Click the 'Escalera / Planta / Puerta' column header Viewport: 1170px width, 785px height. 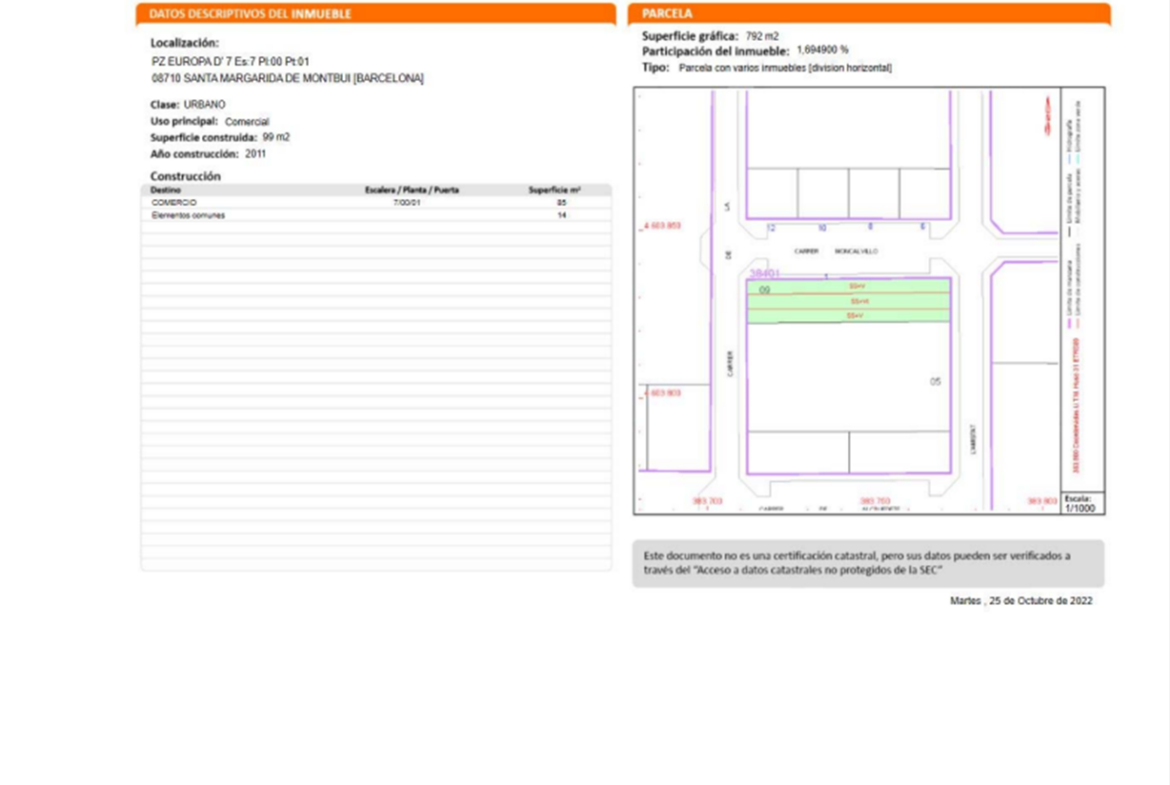tap(412, 189)
